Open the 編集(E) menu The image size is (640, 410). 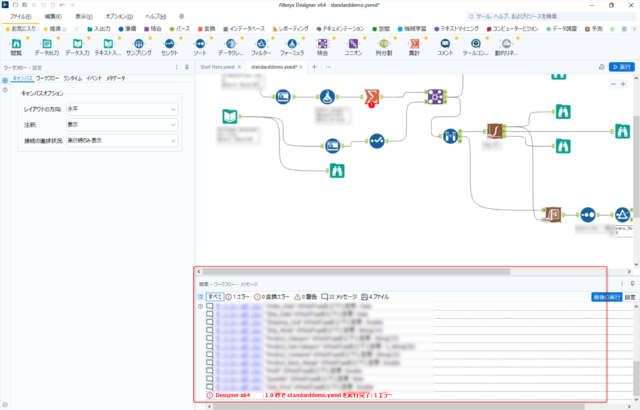point(53,17)
